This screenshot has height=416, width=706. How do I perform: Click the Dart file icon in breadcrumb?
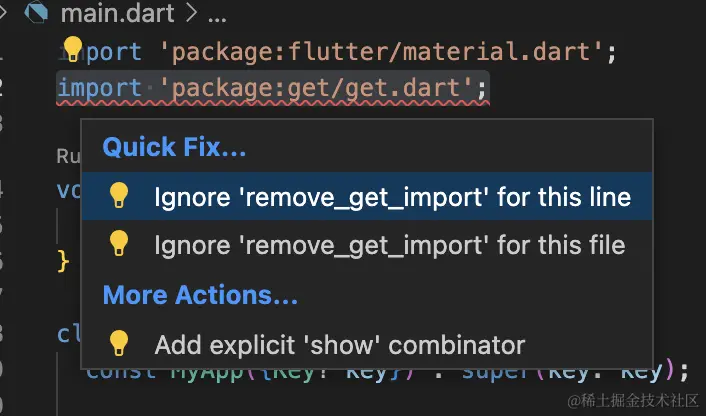pos(36,12)
